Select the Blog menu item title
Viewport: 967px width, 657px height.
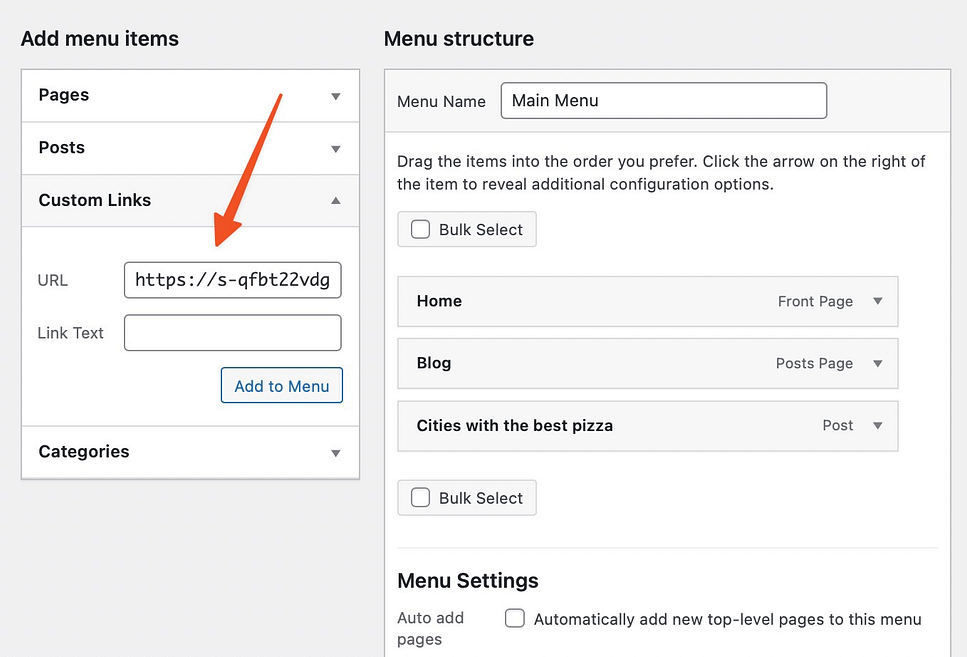[x=434, y=363]
